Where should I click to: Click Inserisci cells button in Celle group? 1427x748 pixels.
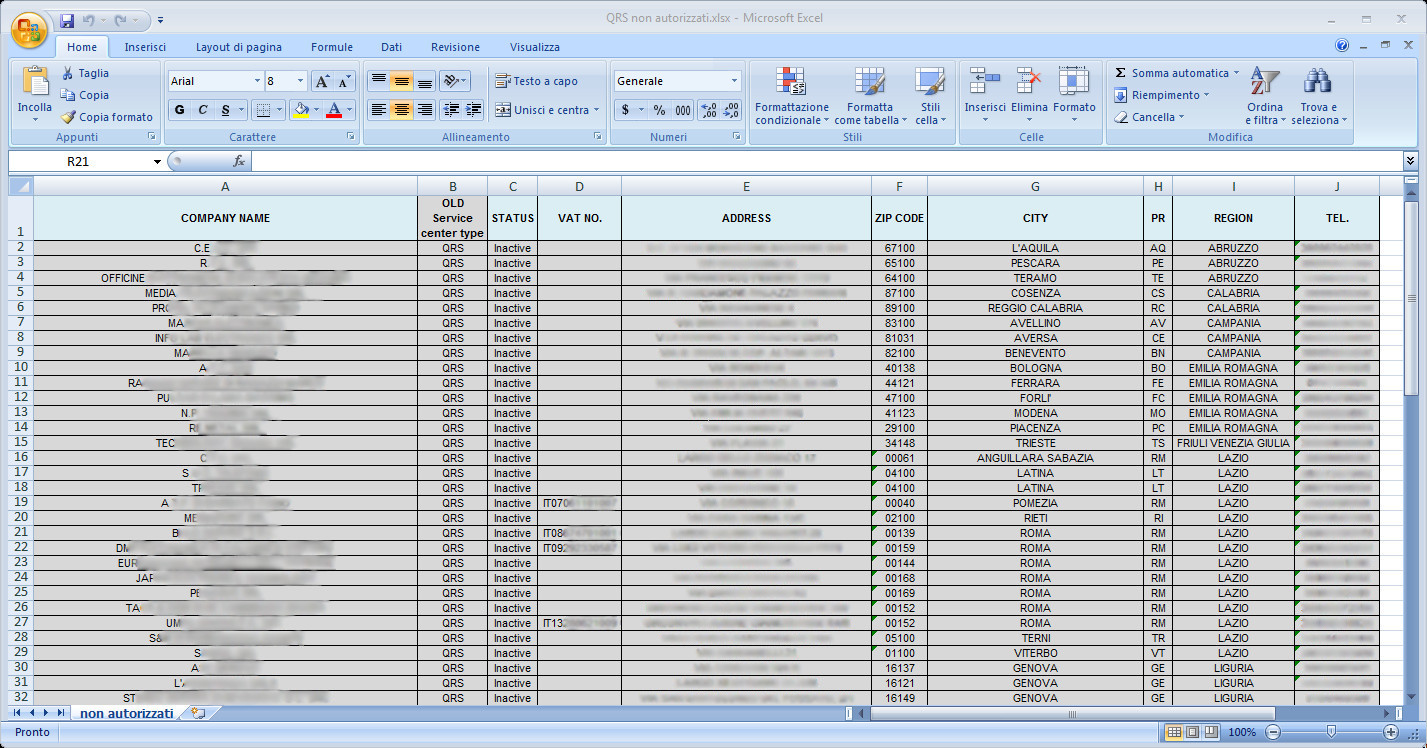985,96
